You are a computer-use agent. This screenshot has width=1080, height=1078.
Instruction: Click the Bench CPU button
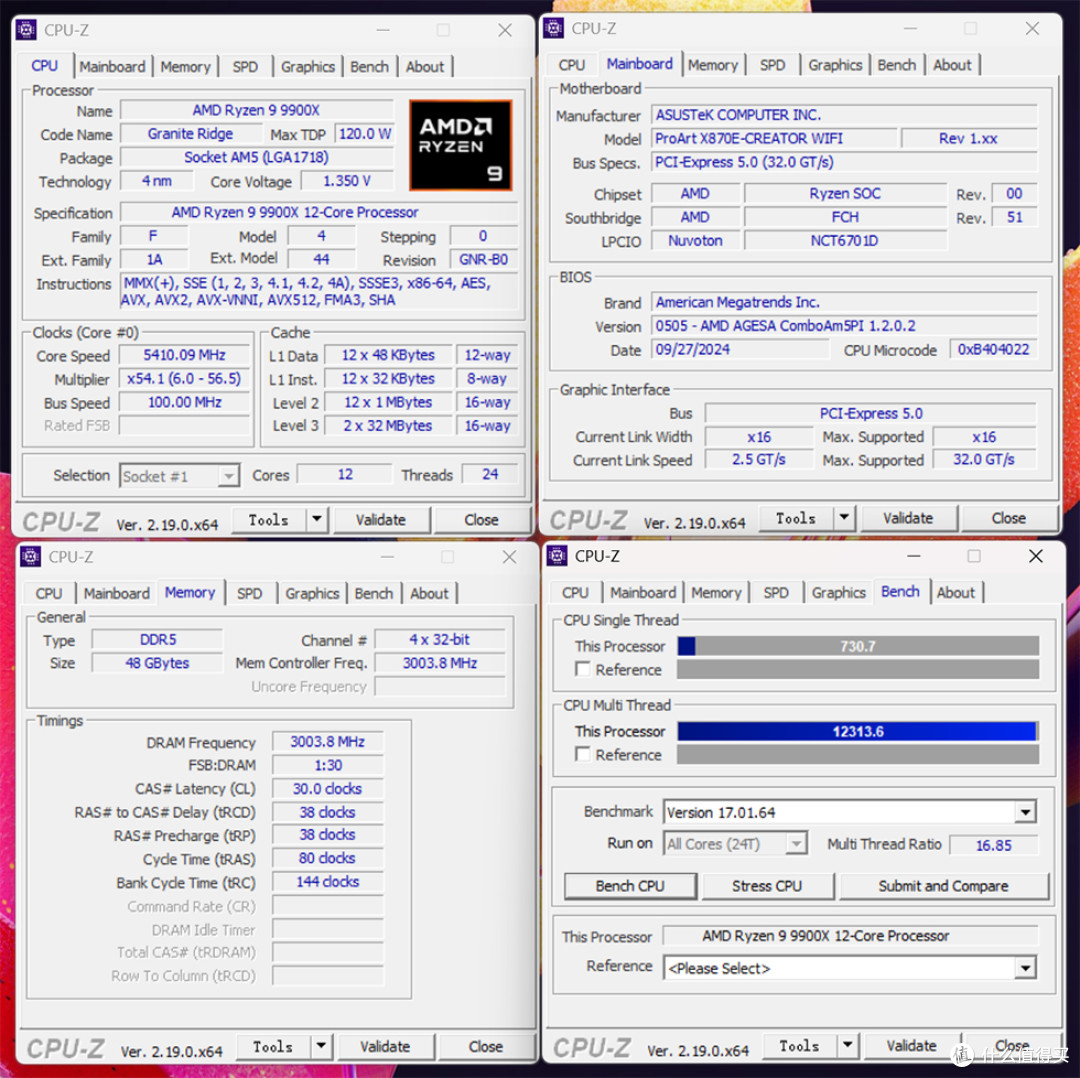[x=630, y=886]
